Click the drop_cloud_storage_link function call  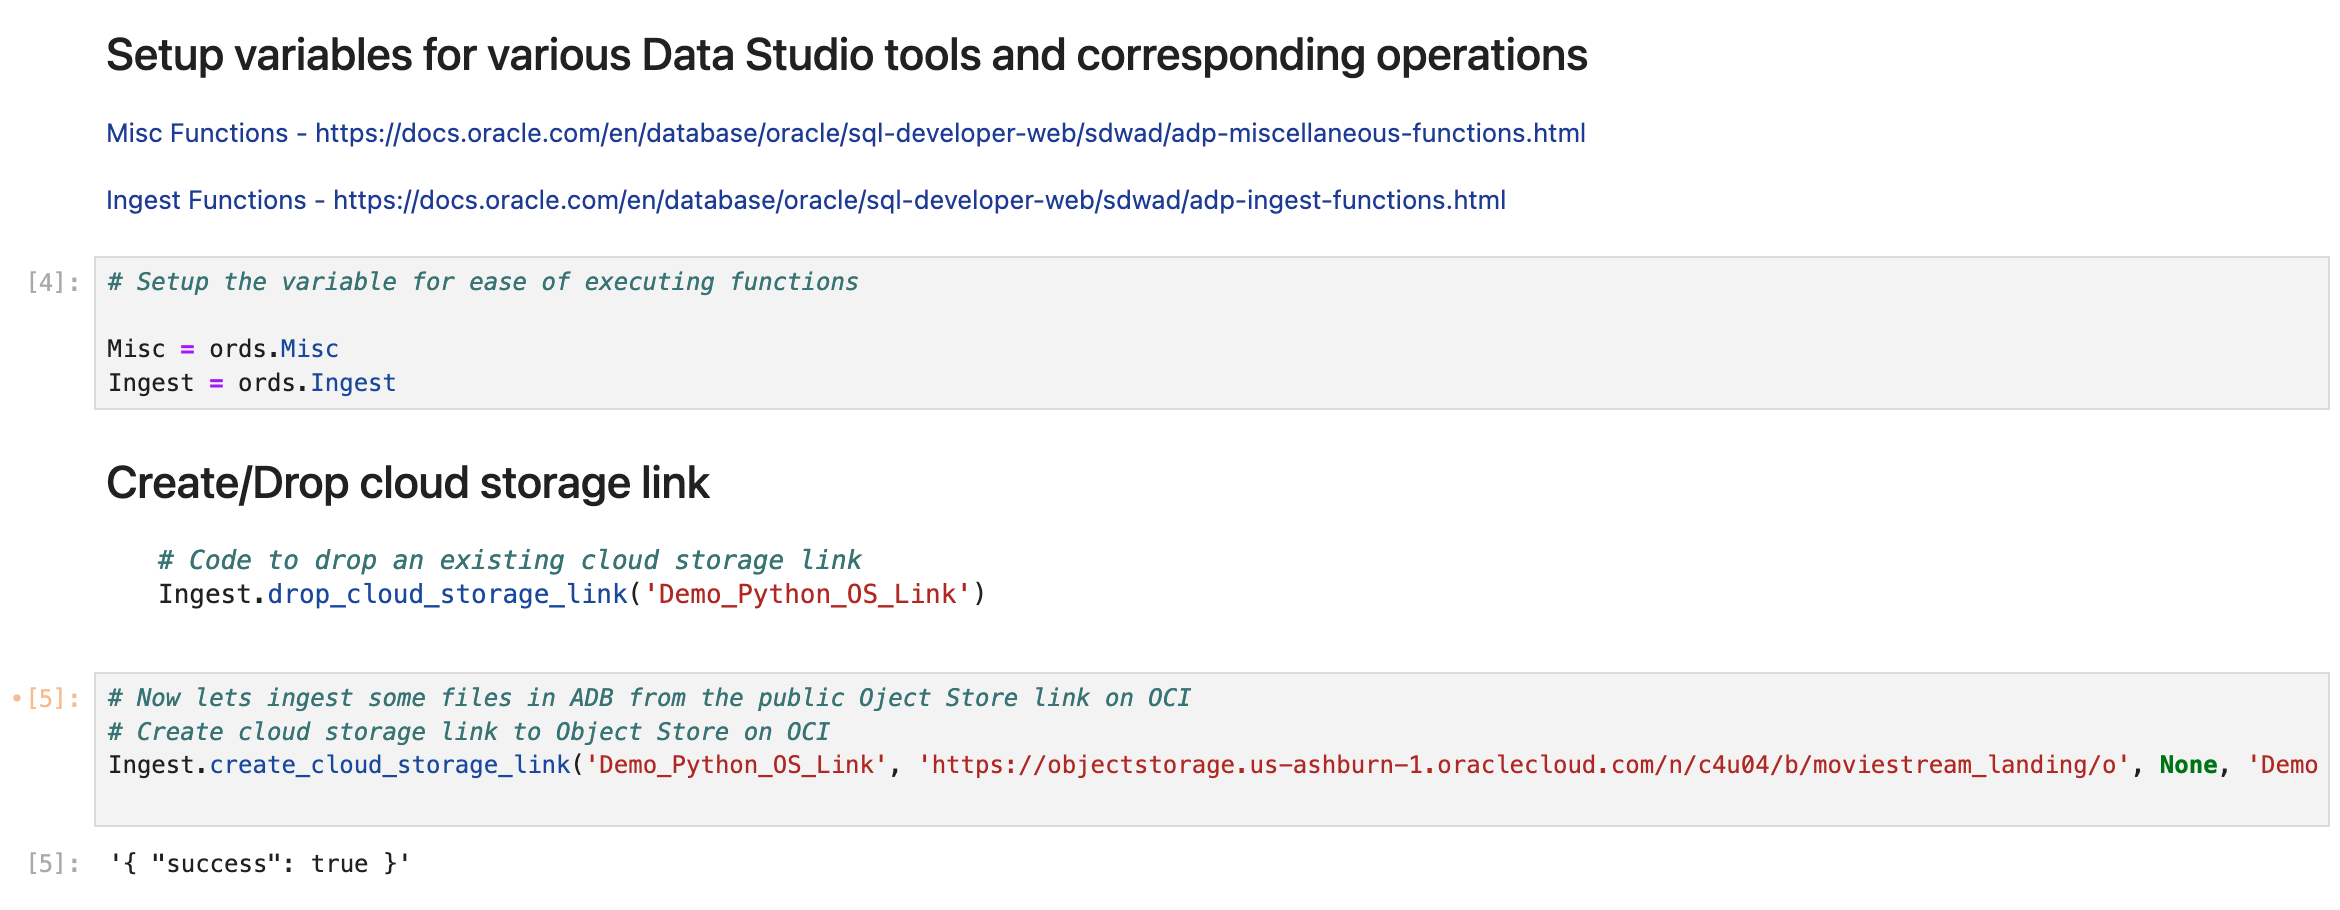[x=447, y=594]
